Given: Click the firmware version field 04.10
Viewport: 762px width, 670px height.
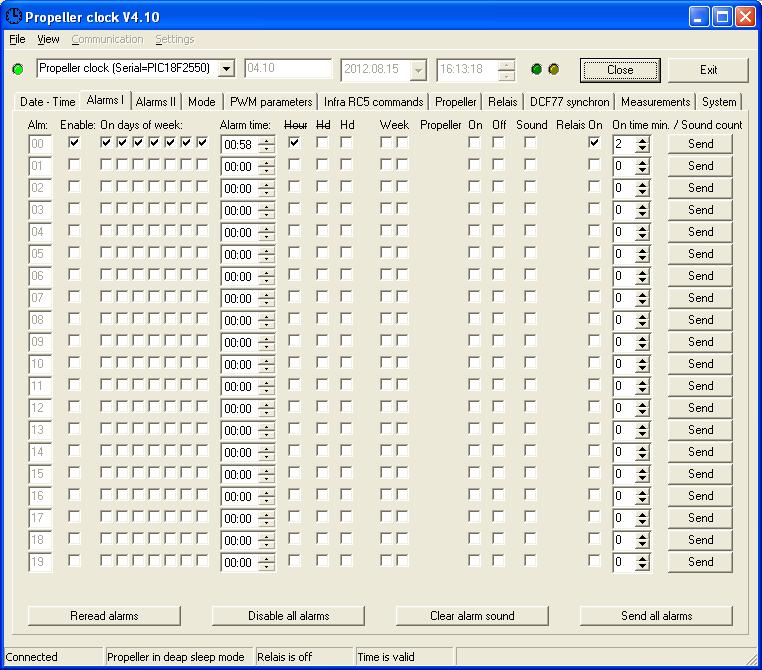Looking at the screenshot, I should tap(288, 69).
